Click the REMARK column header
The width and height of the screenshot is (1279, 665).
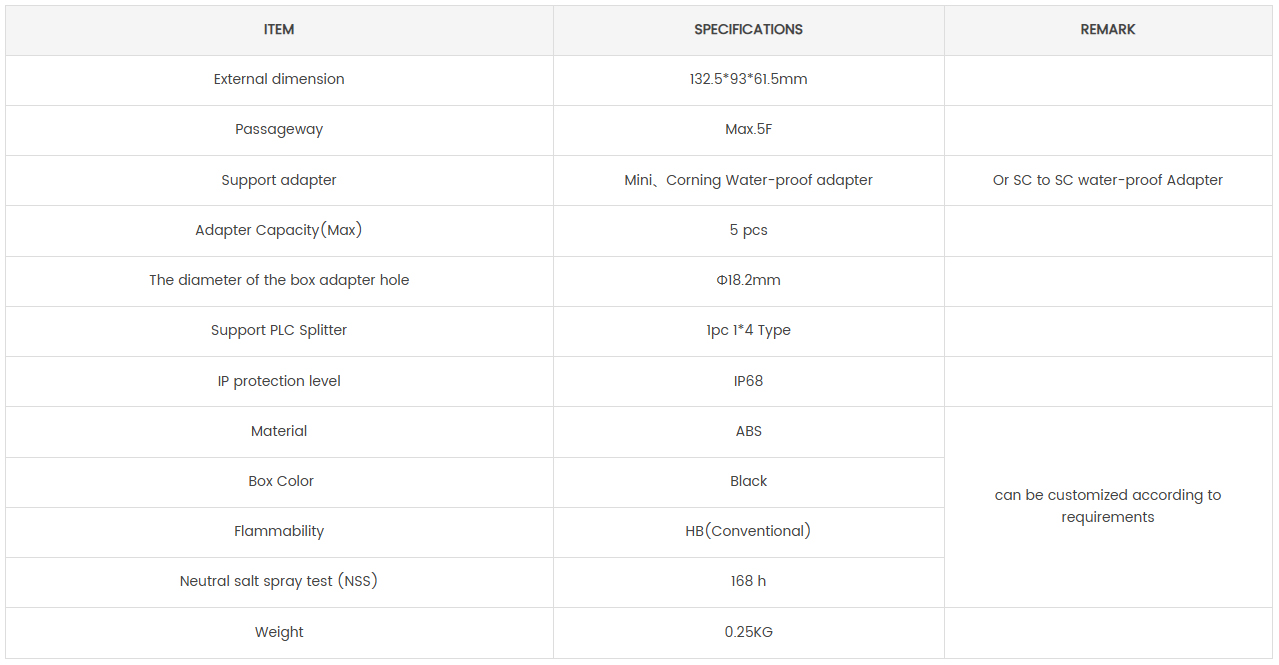point(1108,30)
